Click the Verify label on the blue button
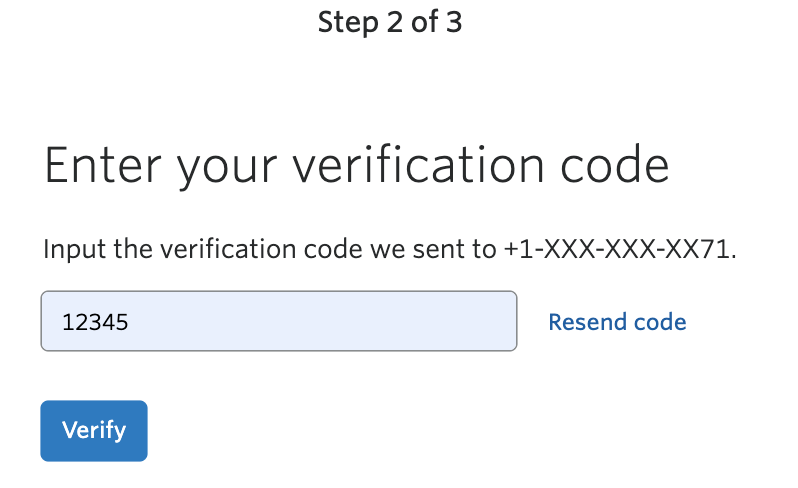798x488 pixels. (94, 430)
